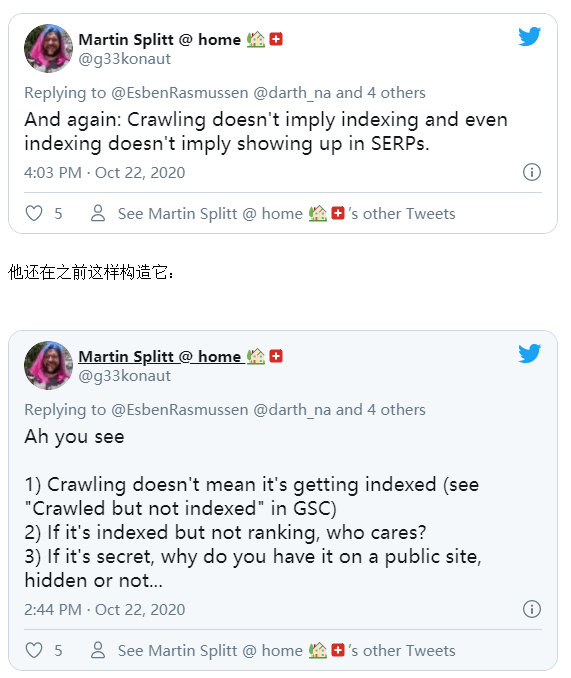This screenshot has width=571, height=678.
Task: Click the Twitter bird icon in second tweet
Action: tap(530, 353)
